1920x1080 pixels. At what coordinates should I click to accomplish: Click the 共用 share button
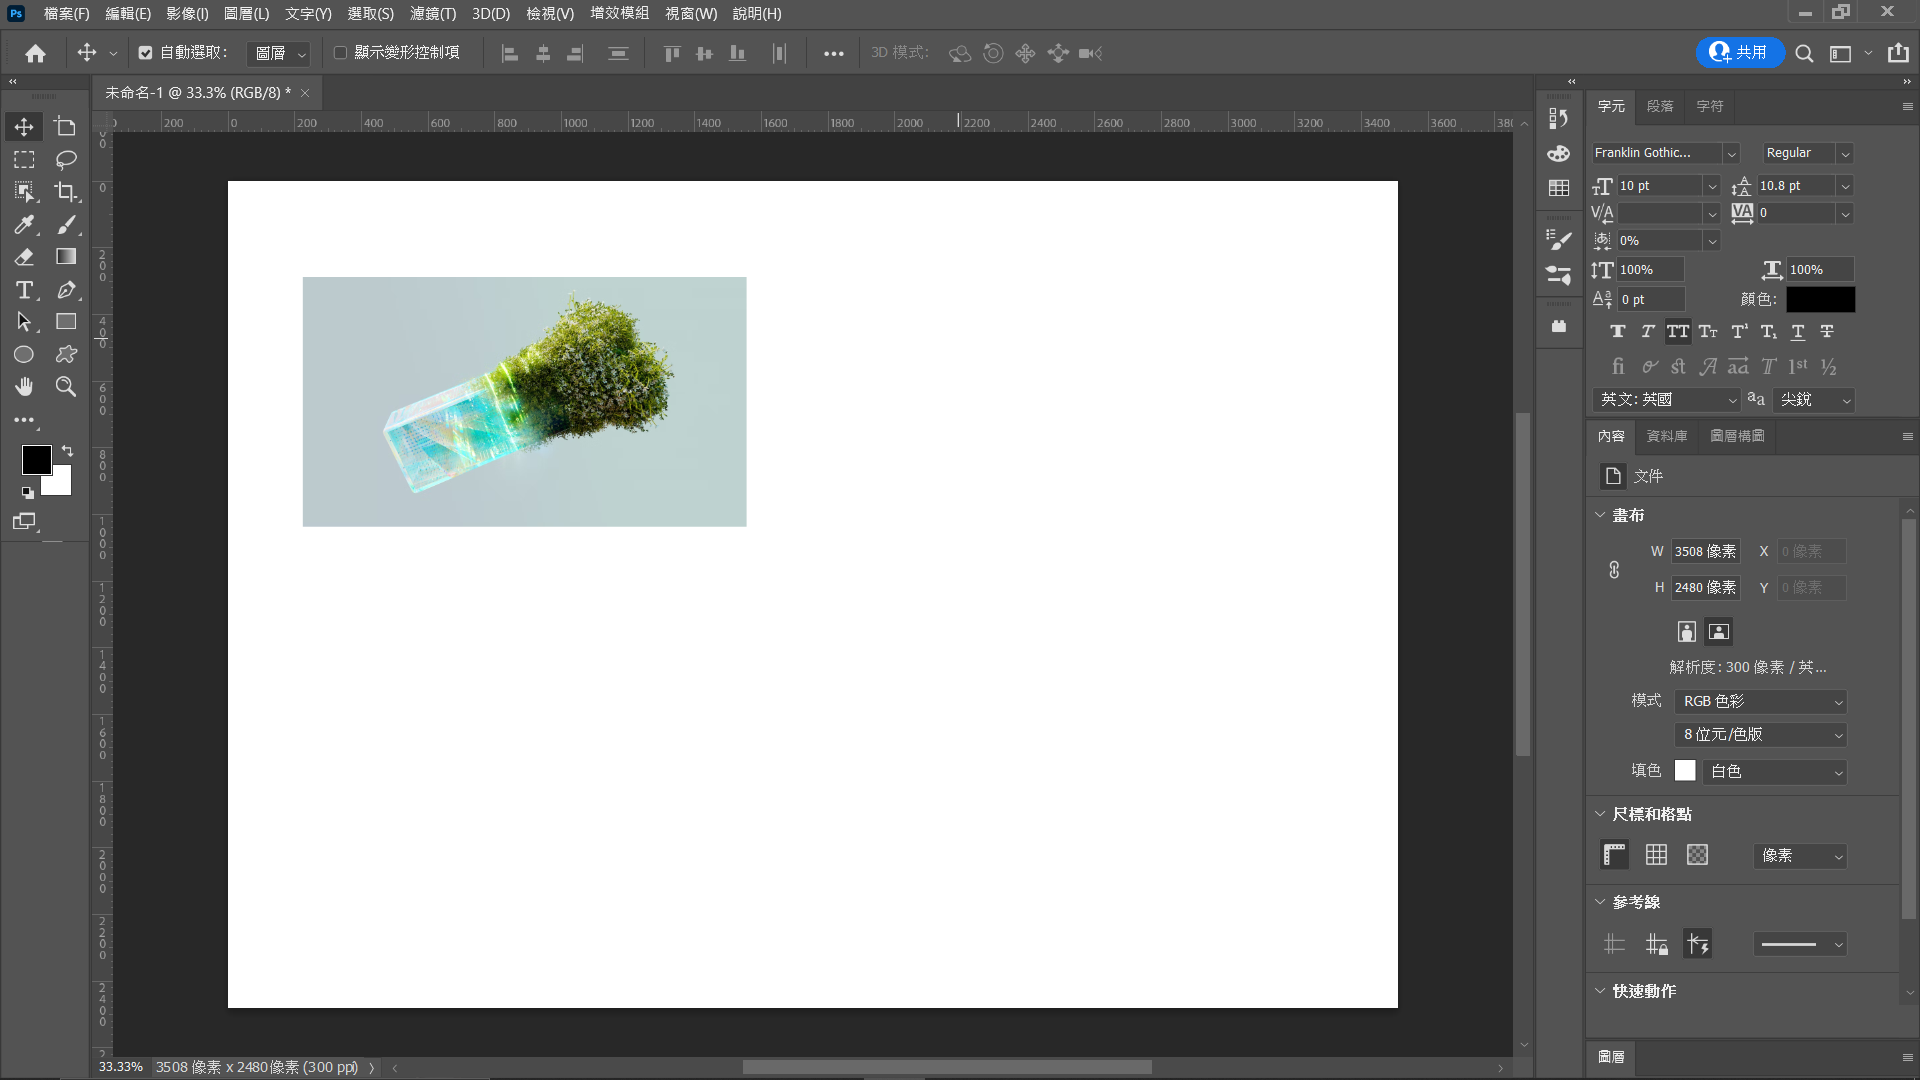1740,53
